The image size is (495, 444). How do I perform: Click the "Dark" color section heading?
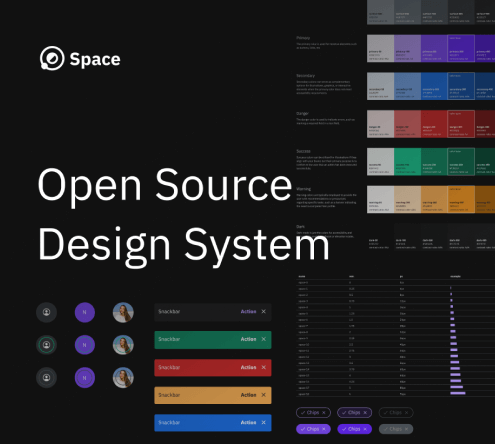[300, 227]
